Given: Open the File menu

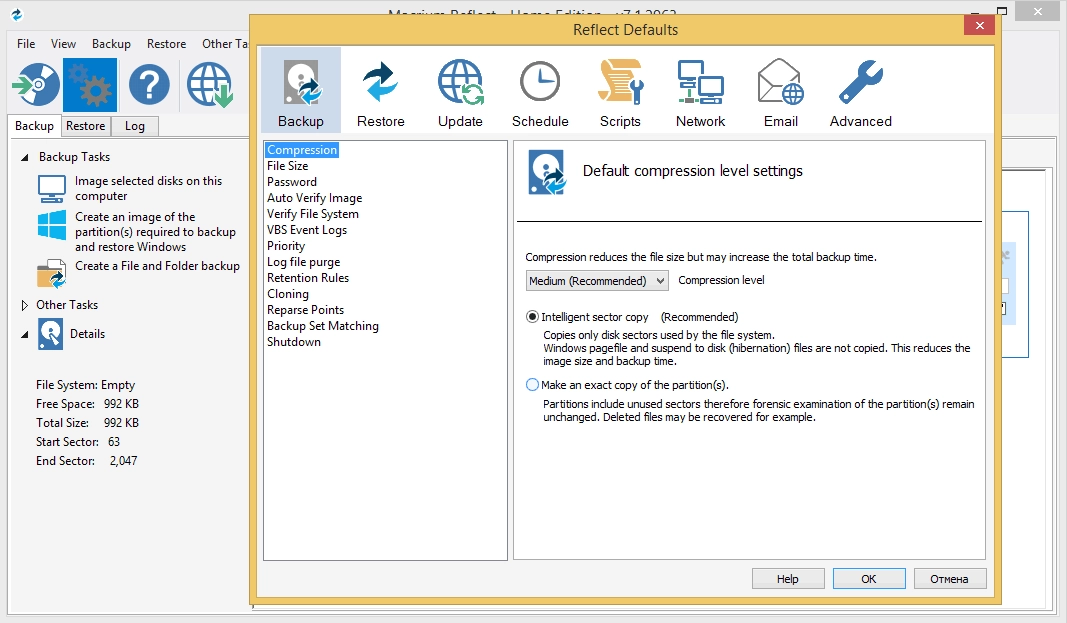Looking at the screenshot, I should point(26,44).
